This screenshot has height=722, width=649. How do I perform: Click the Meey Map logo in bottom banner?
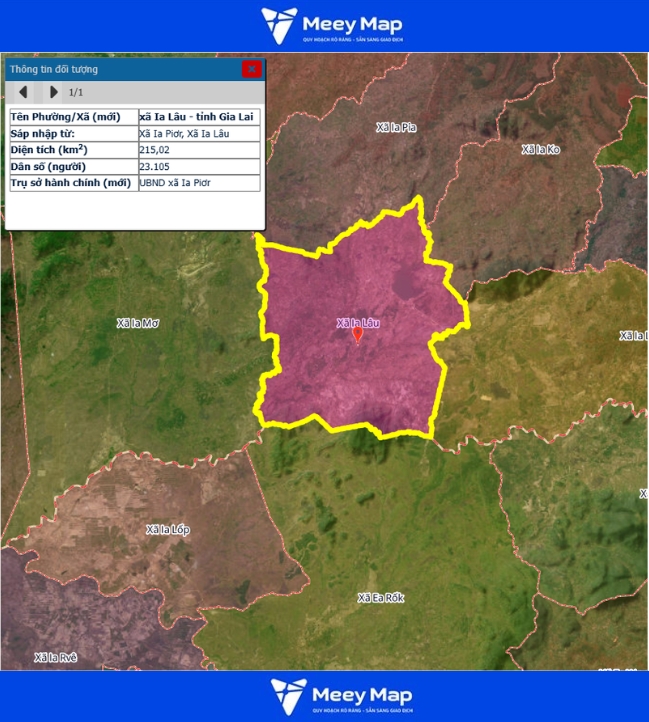click(341, 697)
